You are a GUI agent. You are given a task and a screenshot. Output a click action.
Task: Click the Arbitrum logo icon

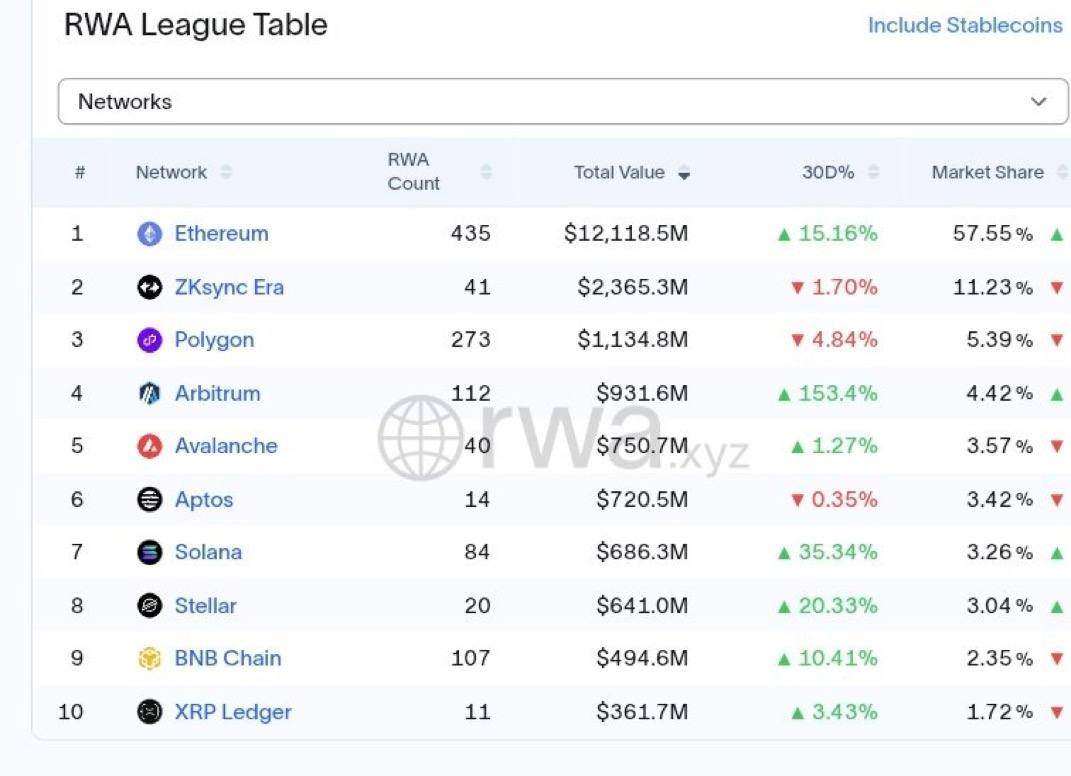click(149, 394)
